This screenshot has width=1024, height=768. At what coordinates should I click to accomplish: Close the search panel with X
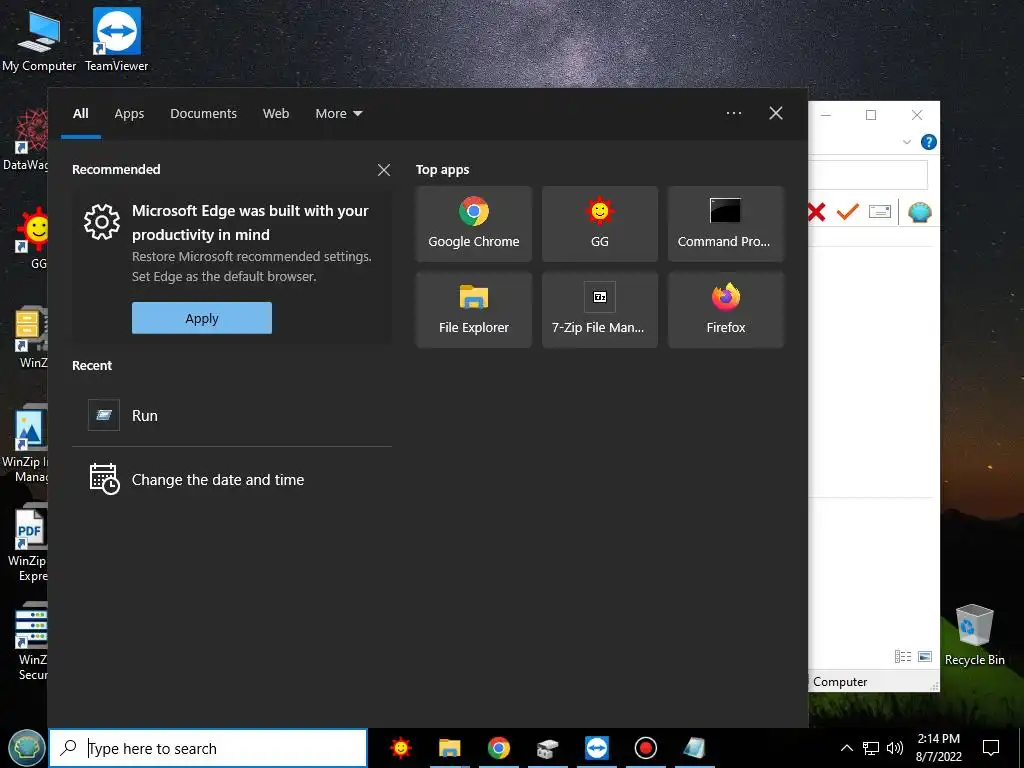(775, 114)
